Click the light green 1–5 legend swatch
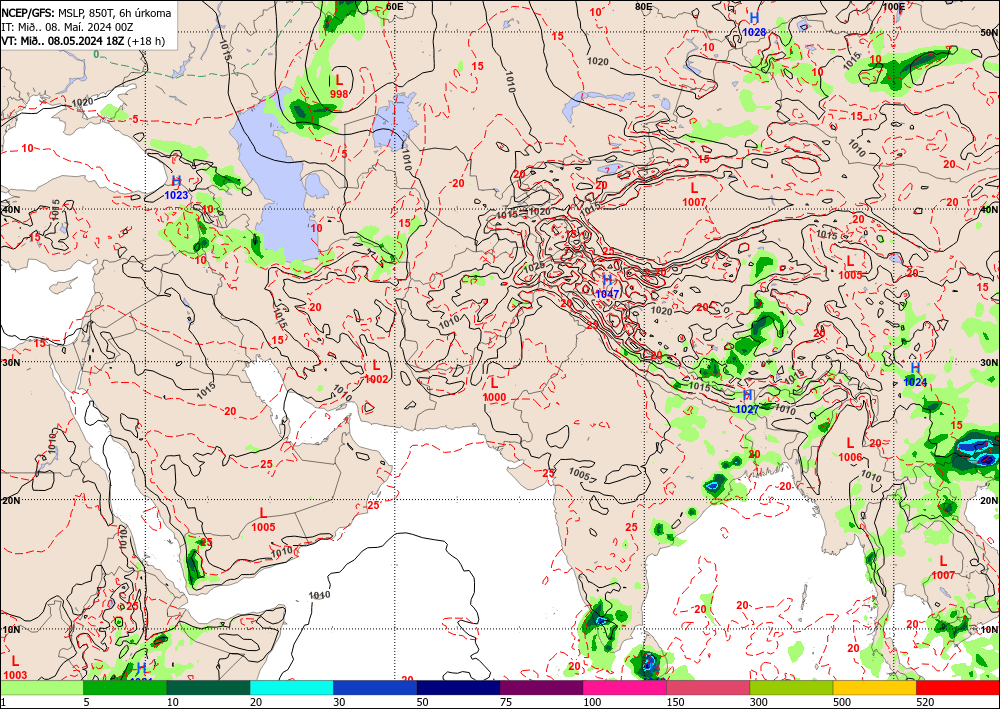 click(41, 688)
